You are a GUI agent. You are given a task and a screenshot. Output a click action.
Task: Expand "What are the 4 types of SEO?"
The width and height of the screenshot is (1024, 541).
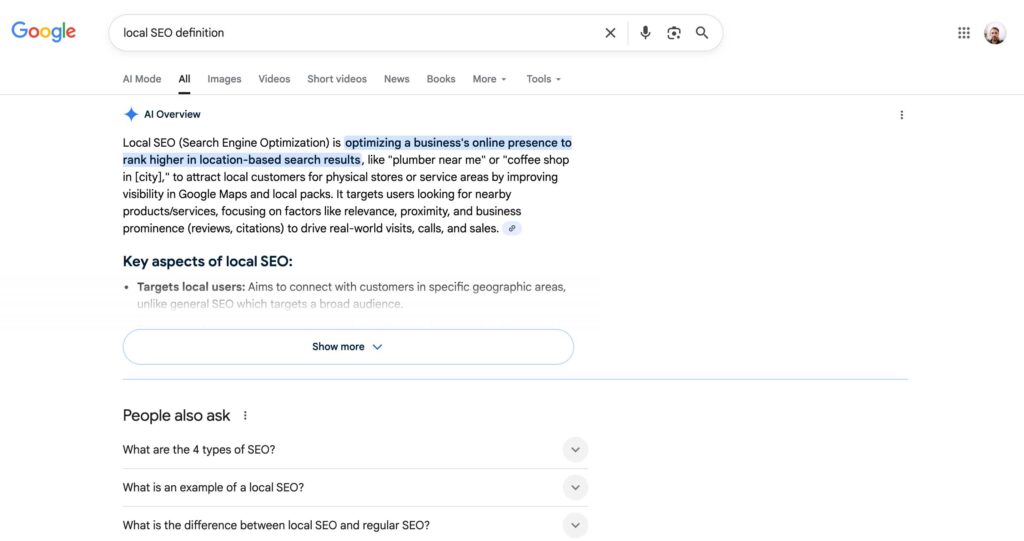pyautogui.click(x=355, y=450)
